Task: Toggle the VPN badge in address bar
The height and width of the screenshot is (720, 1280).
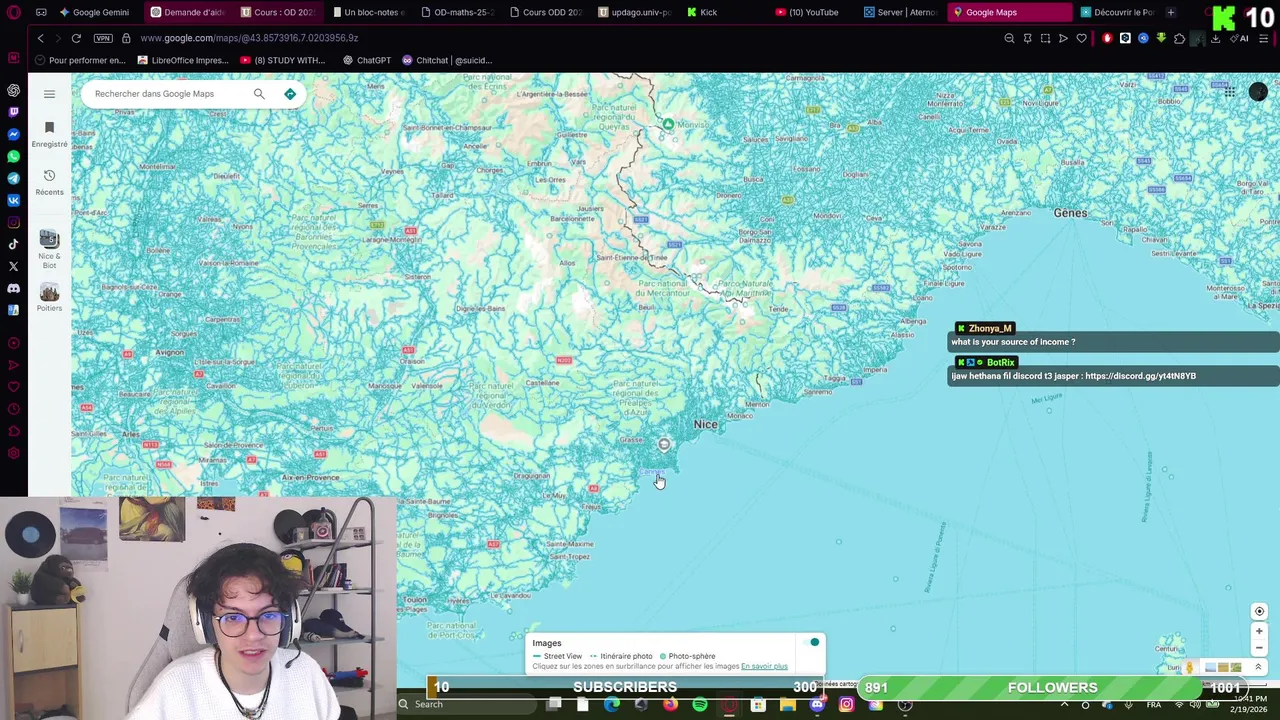Action: tap(103, 38)
